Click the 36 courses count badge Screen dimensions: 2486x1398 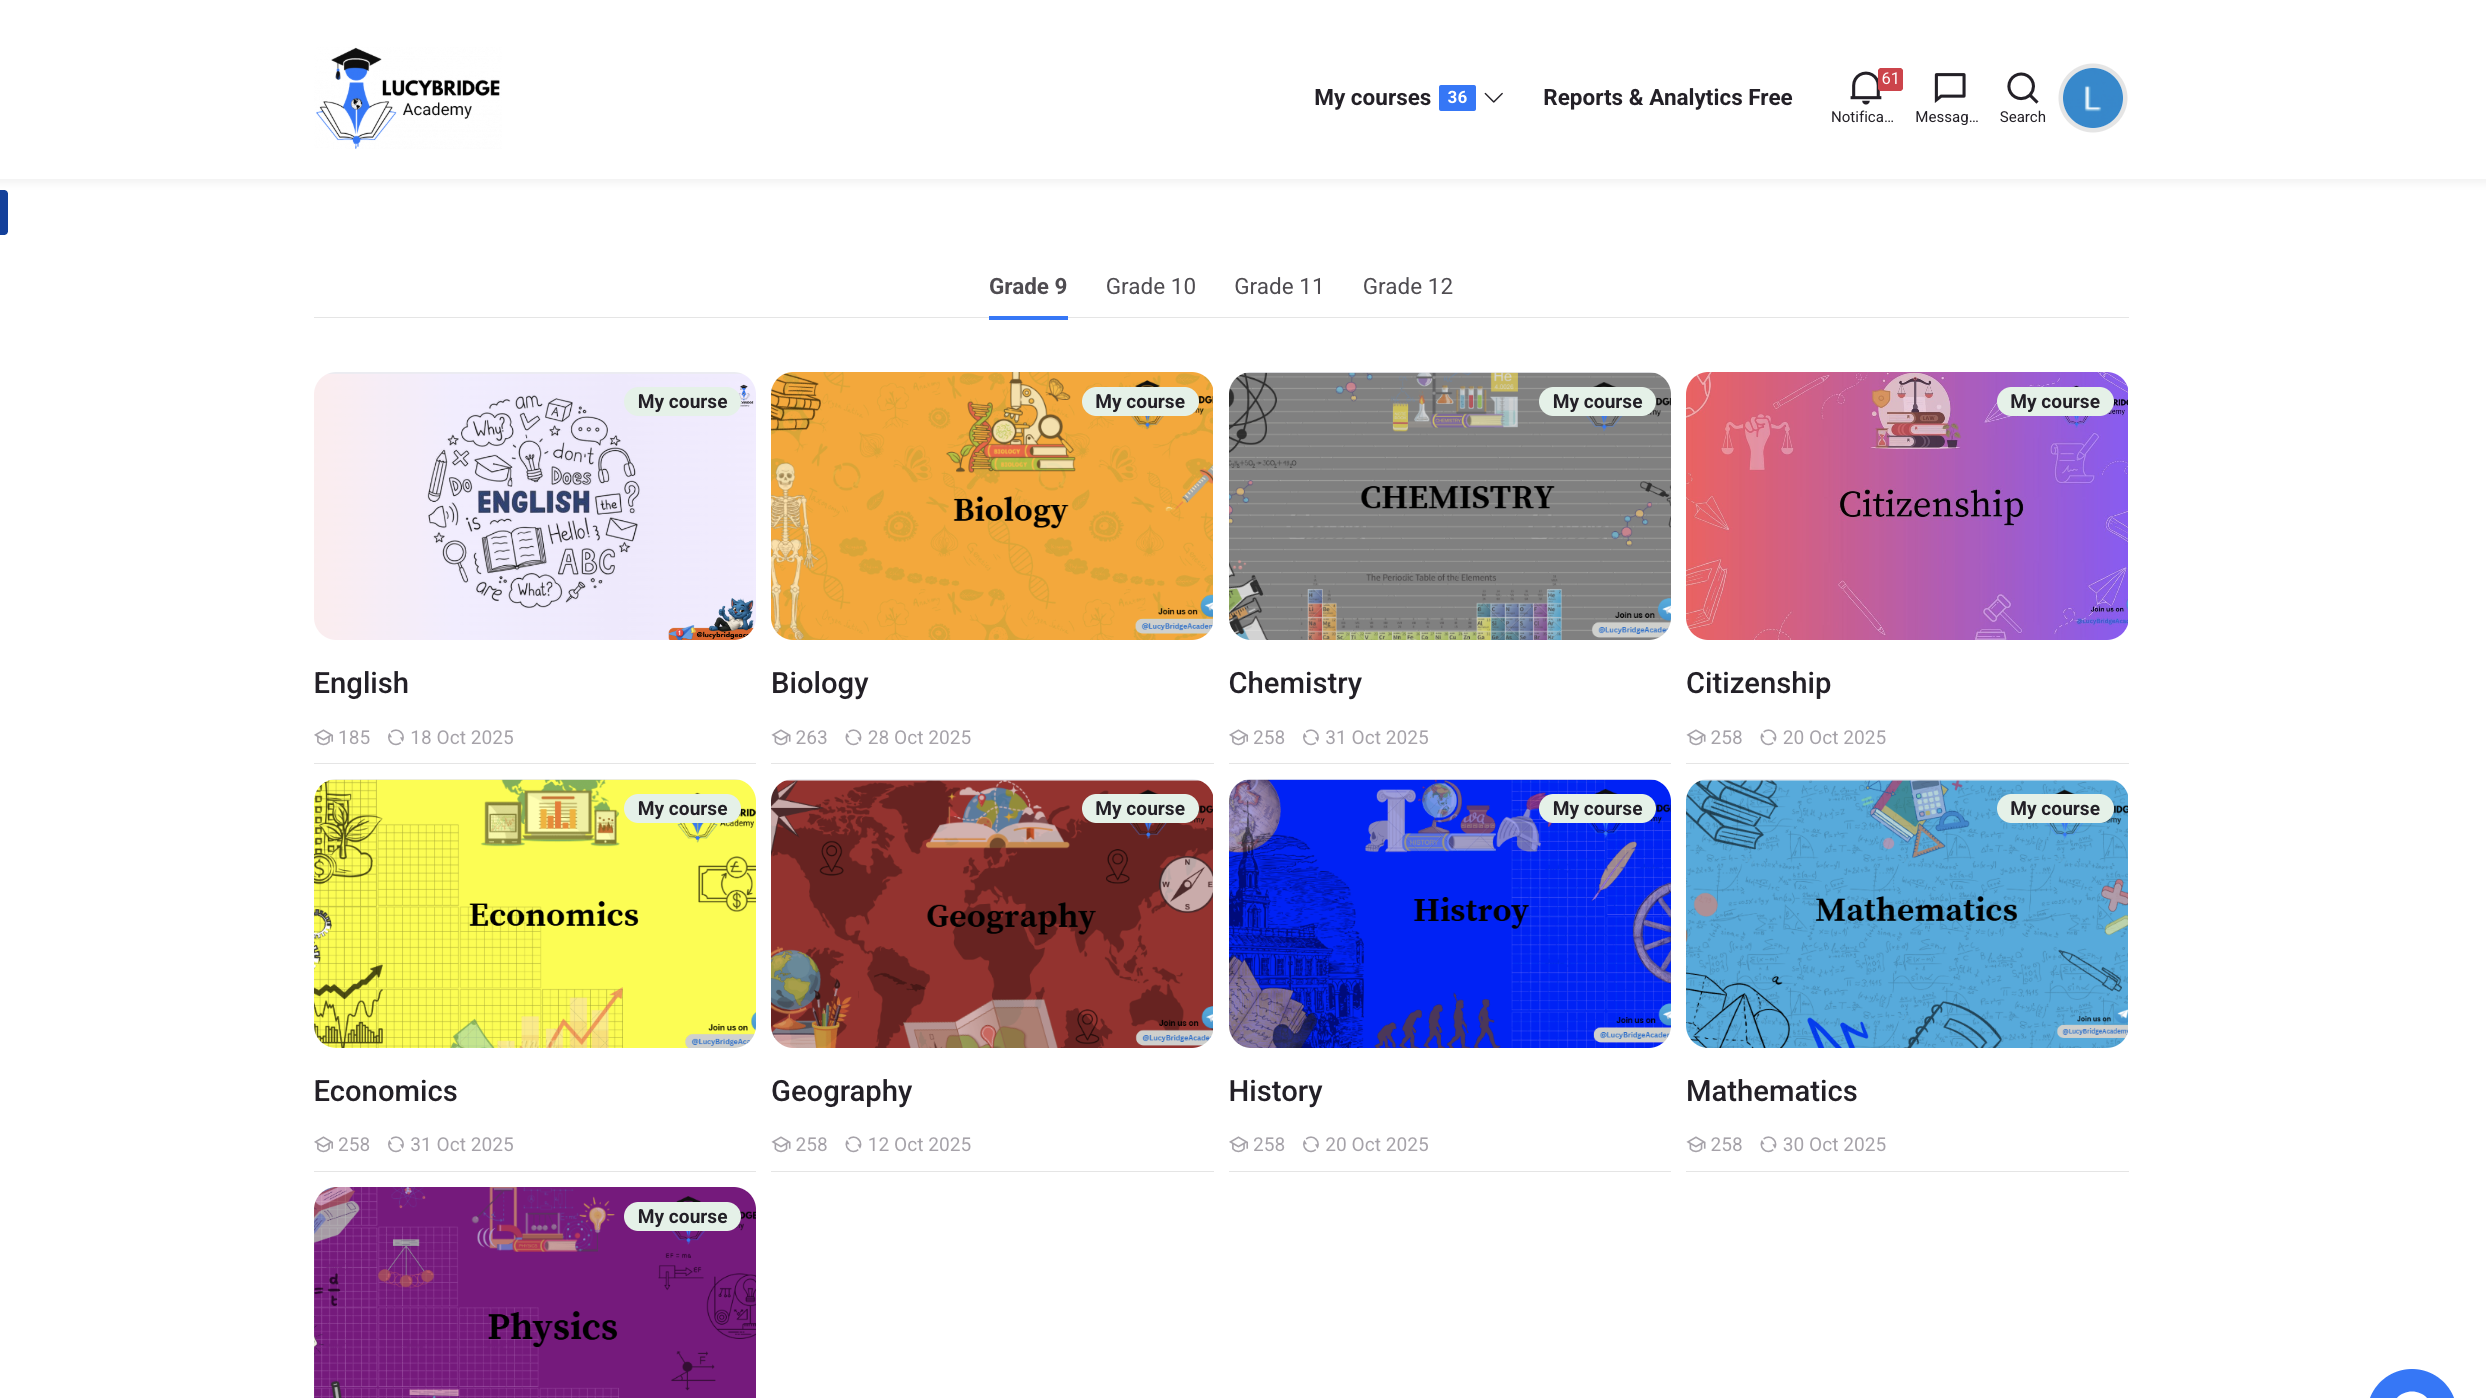pos(1457,98)
